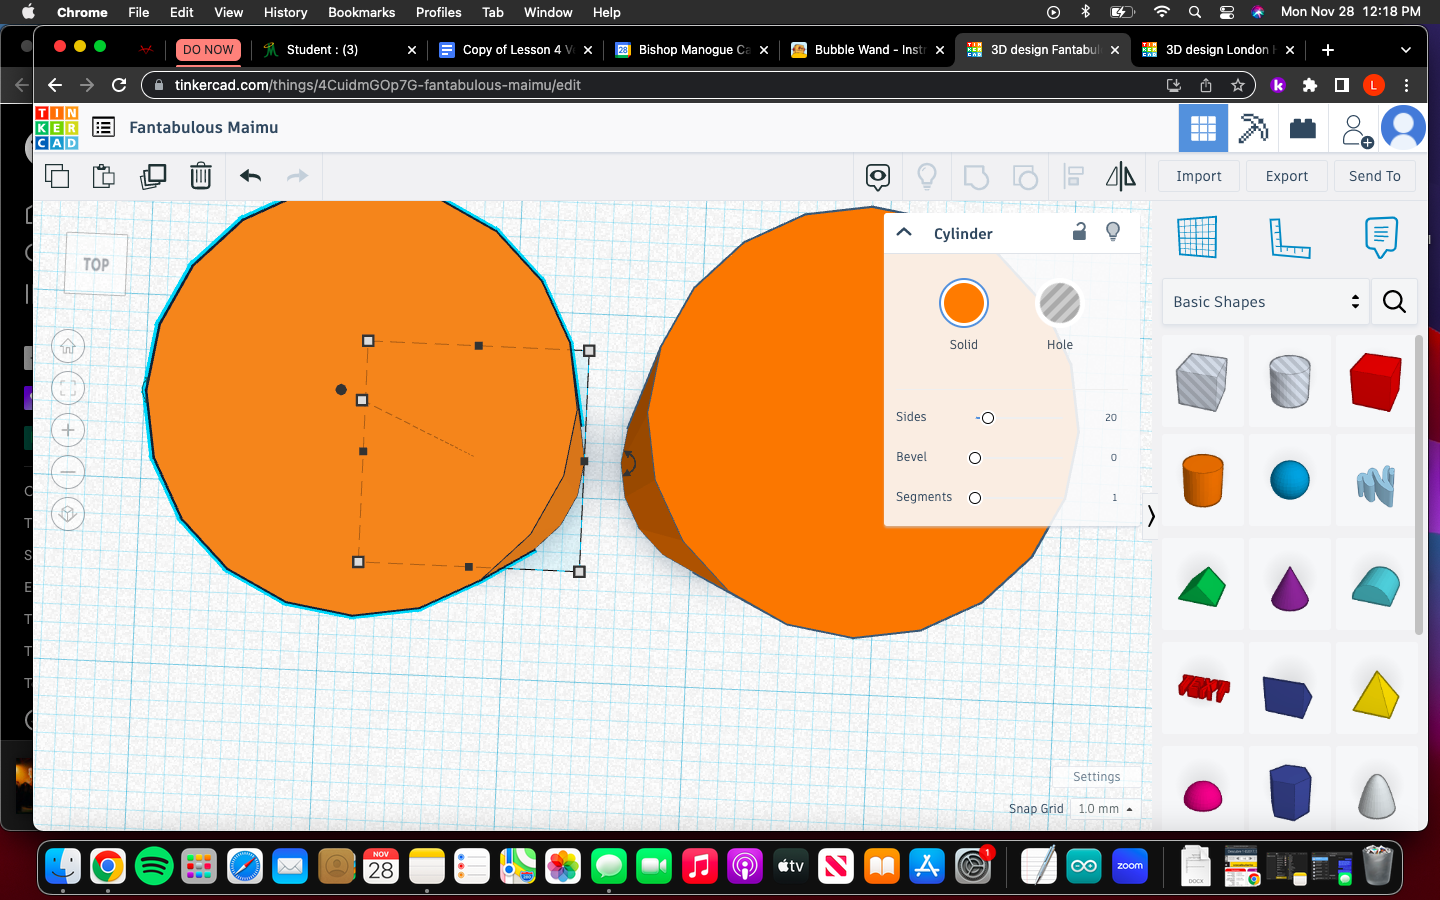Set the Cylinder to Solid
The height and width of the screenshot is (900, 1440).
964,303
